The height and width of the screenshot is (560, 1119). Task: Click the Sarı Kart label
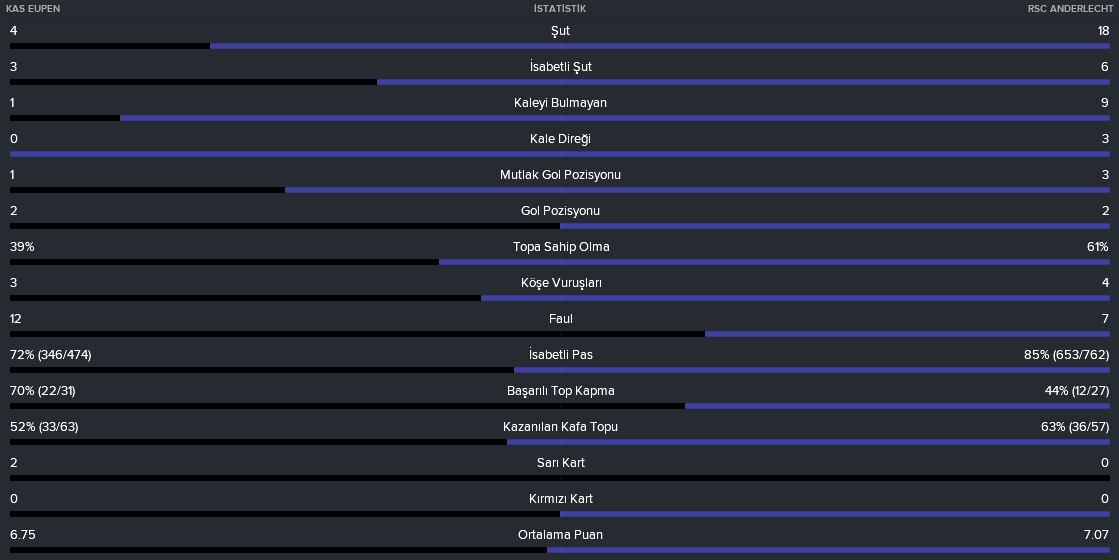[x=560, y=463]
